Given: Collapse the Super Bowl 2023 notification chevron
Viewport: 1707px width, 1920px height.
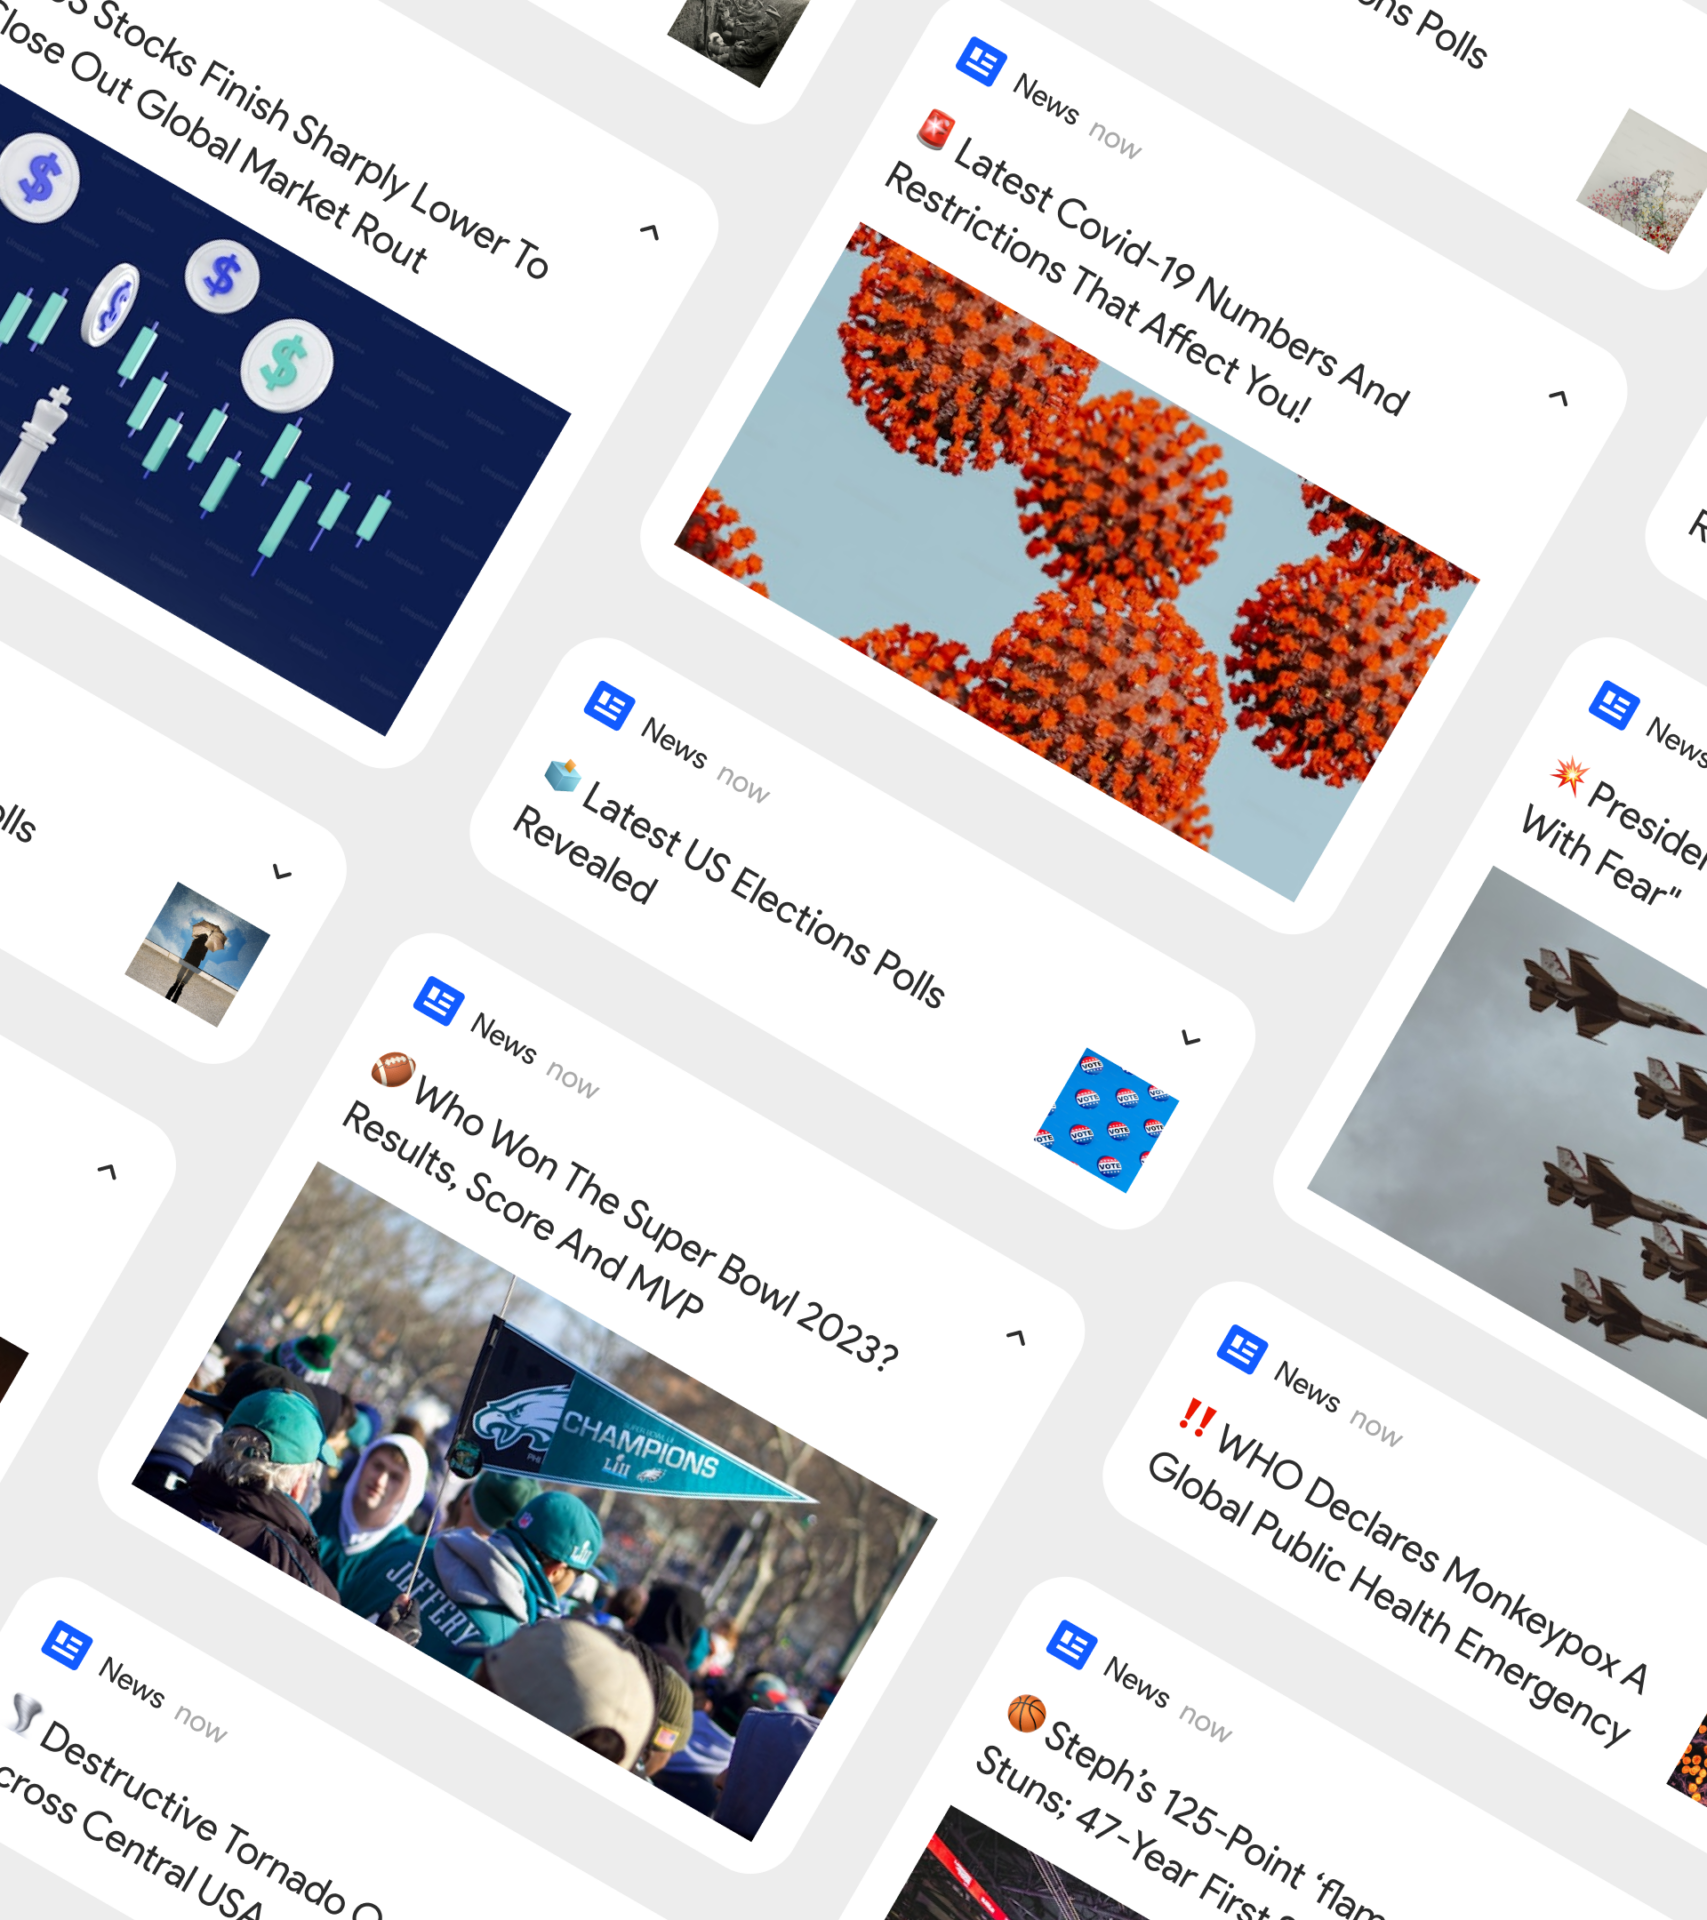Looking at the screenshot, I should coord(1016,1337).
